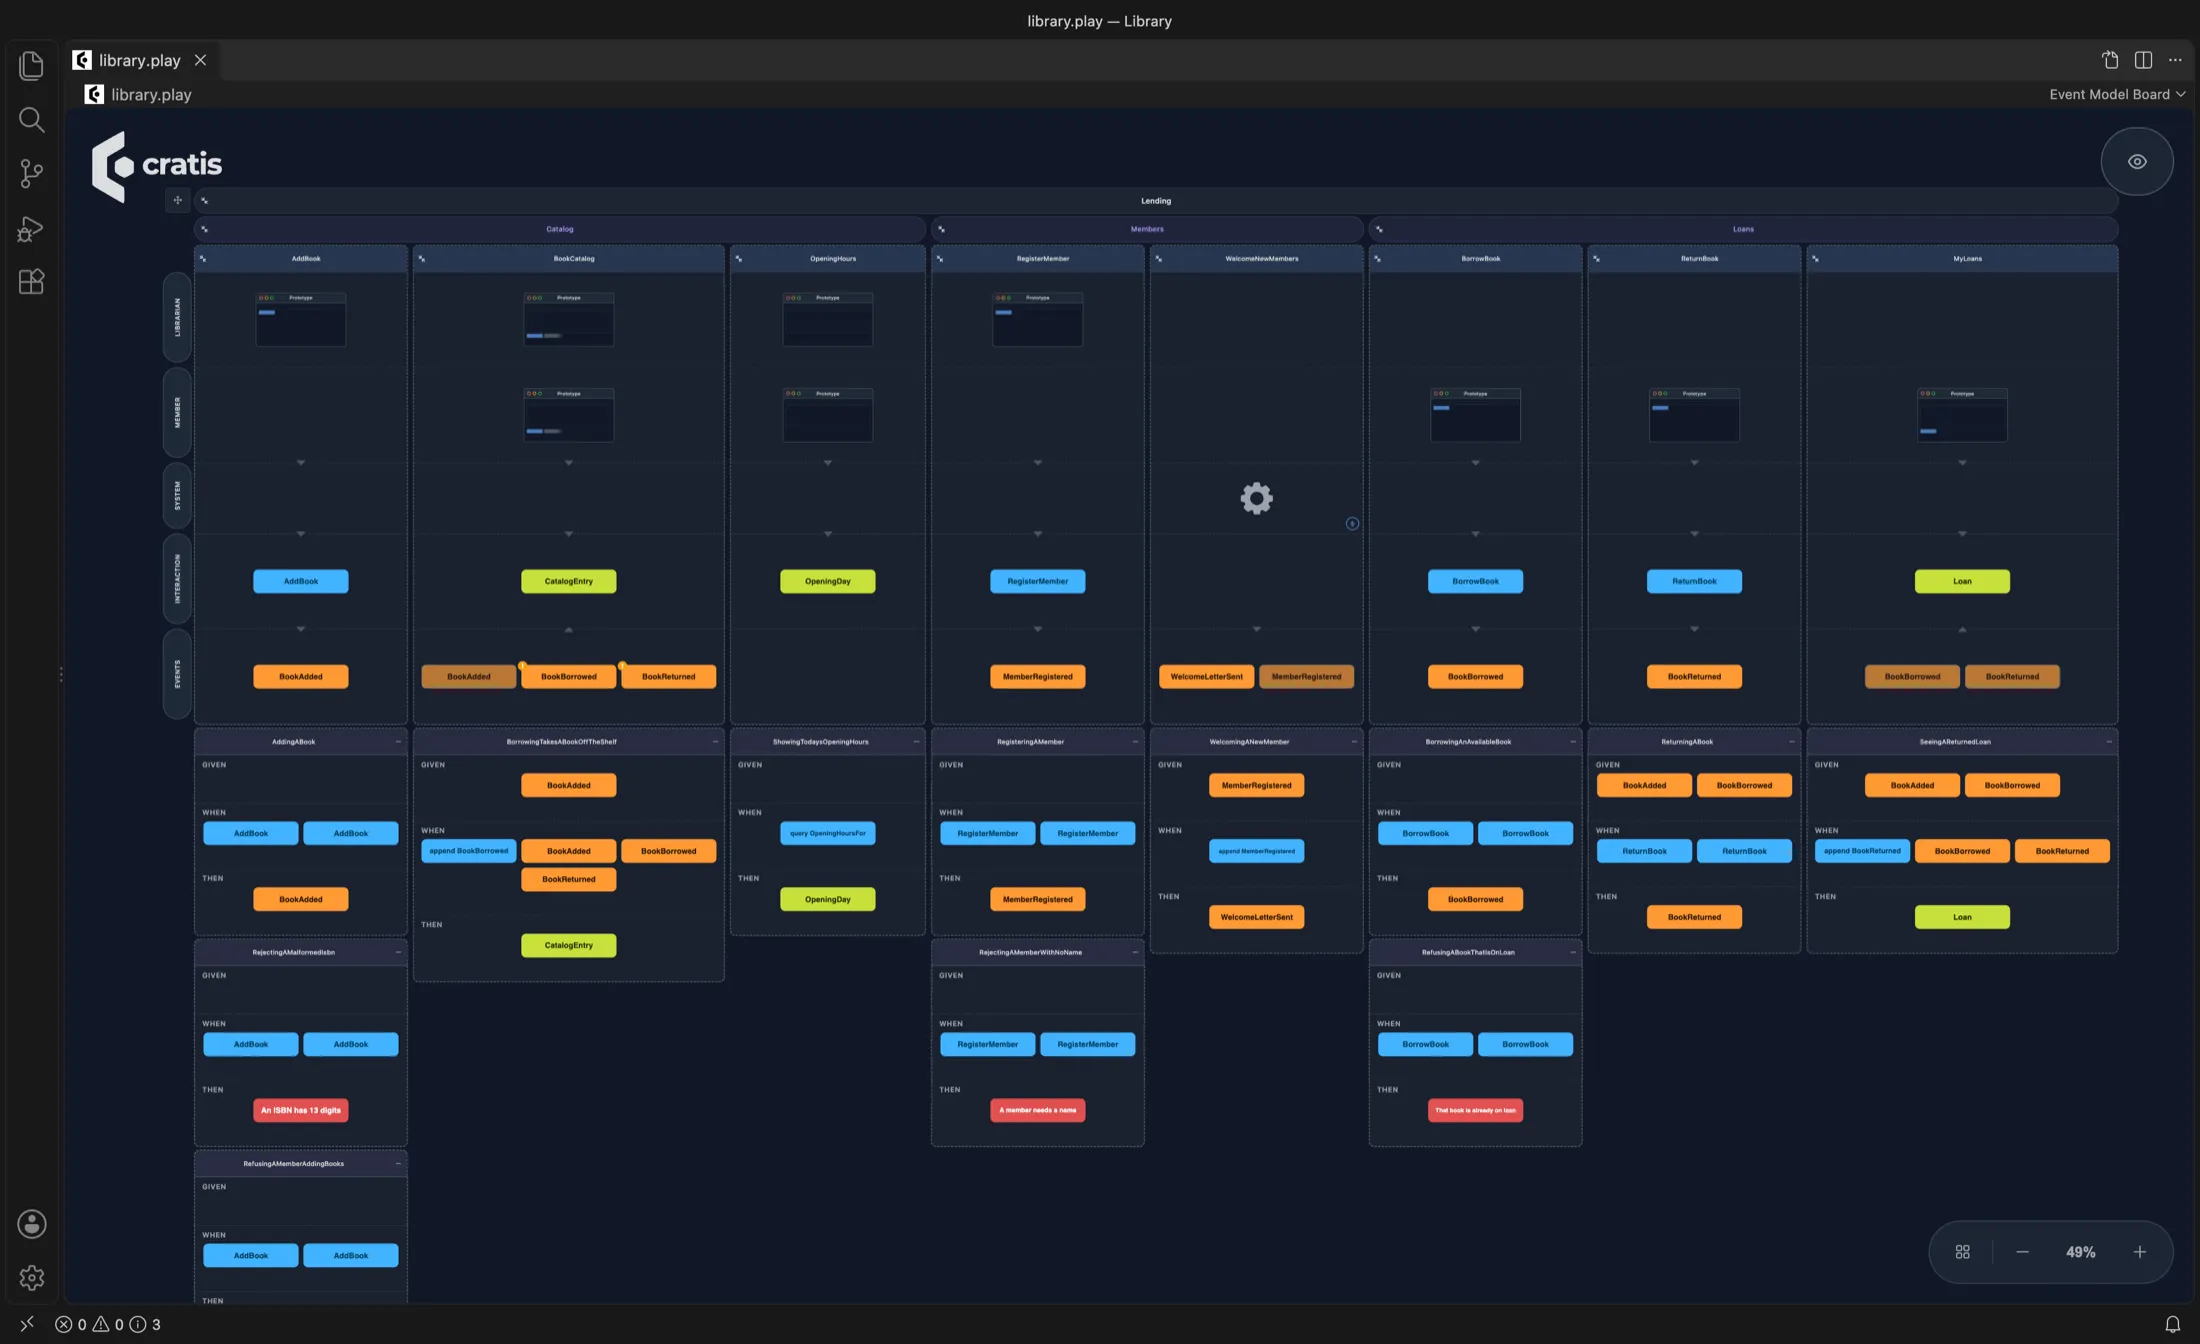
Task: Toggle the LIBRARIAN swim lane label
Action: click(x=177, y=317)
